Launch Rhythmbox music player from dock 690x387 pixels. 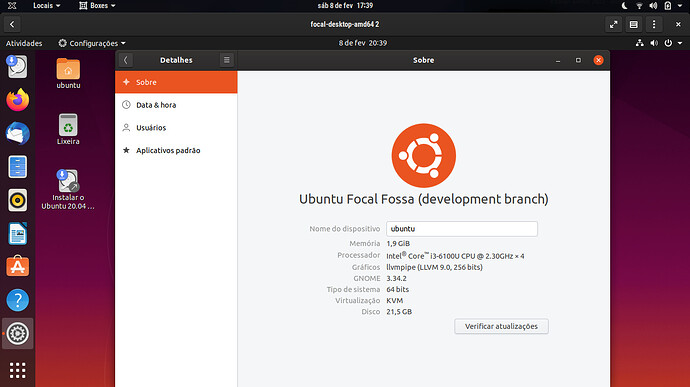[18, 200]
